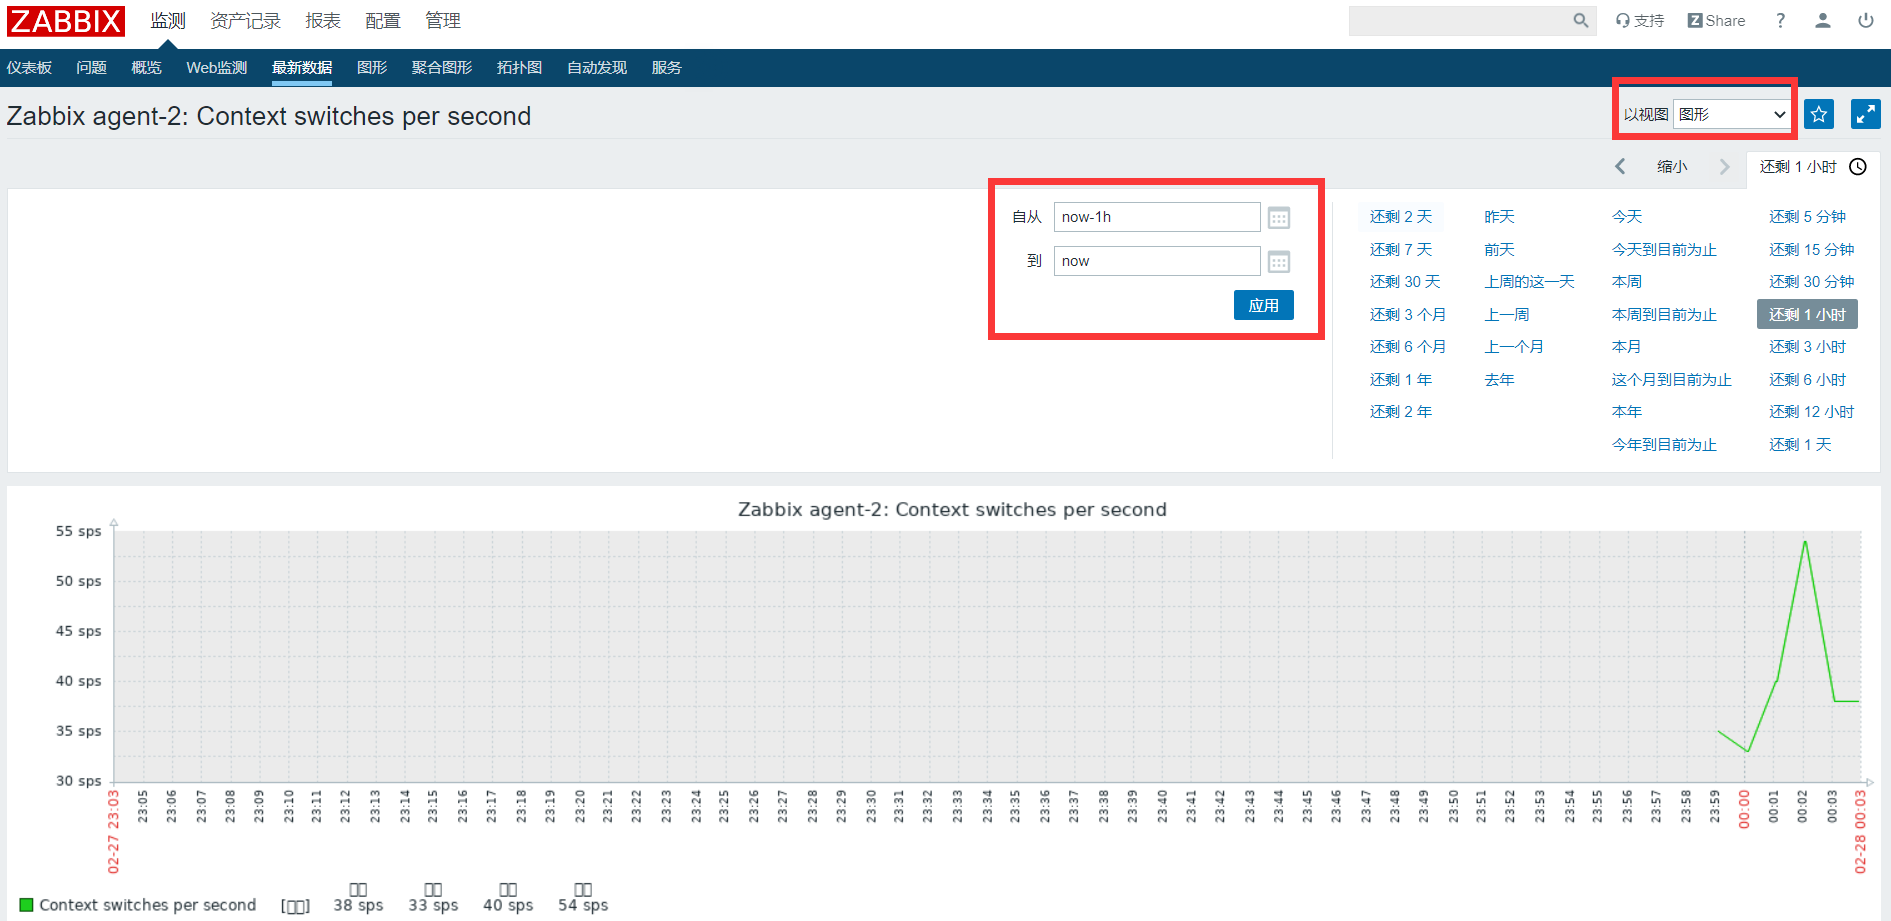
Task: Go to the 拓扑图 submenu page
Action: (519, 68)
